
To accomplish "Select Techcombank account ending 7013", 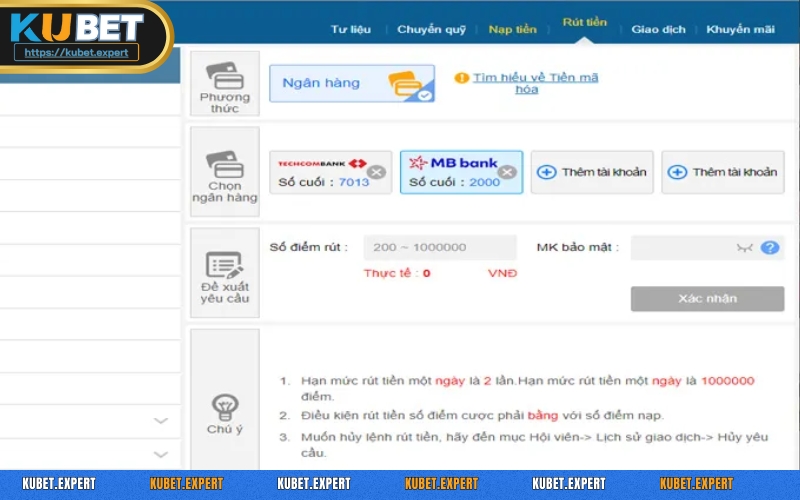I will click(x=322, y=172).
